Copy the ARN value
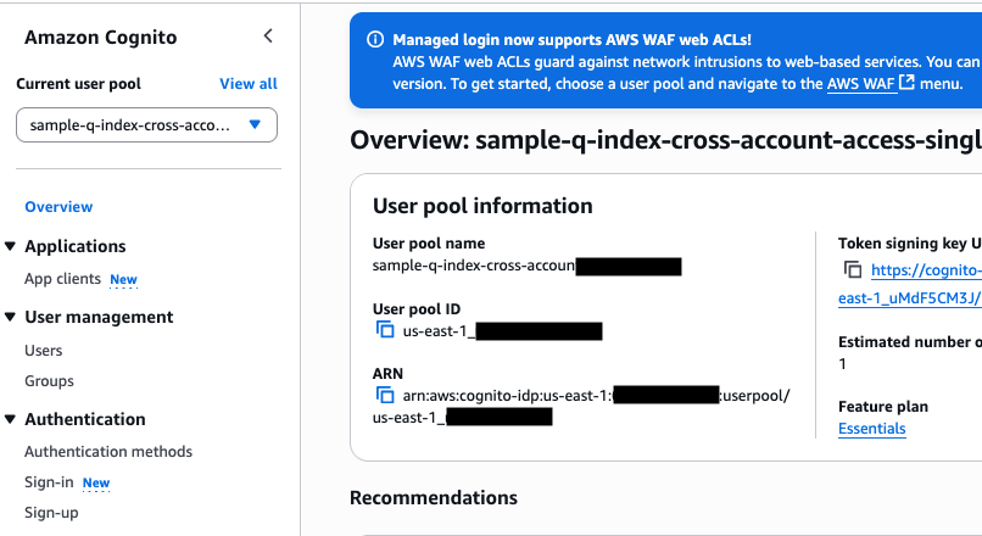Image resolution: width=982 pixels, height=536 pixels. (x=385, y=395)
